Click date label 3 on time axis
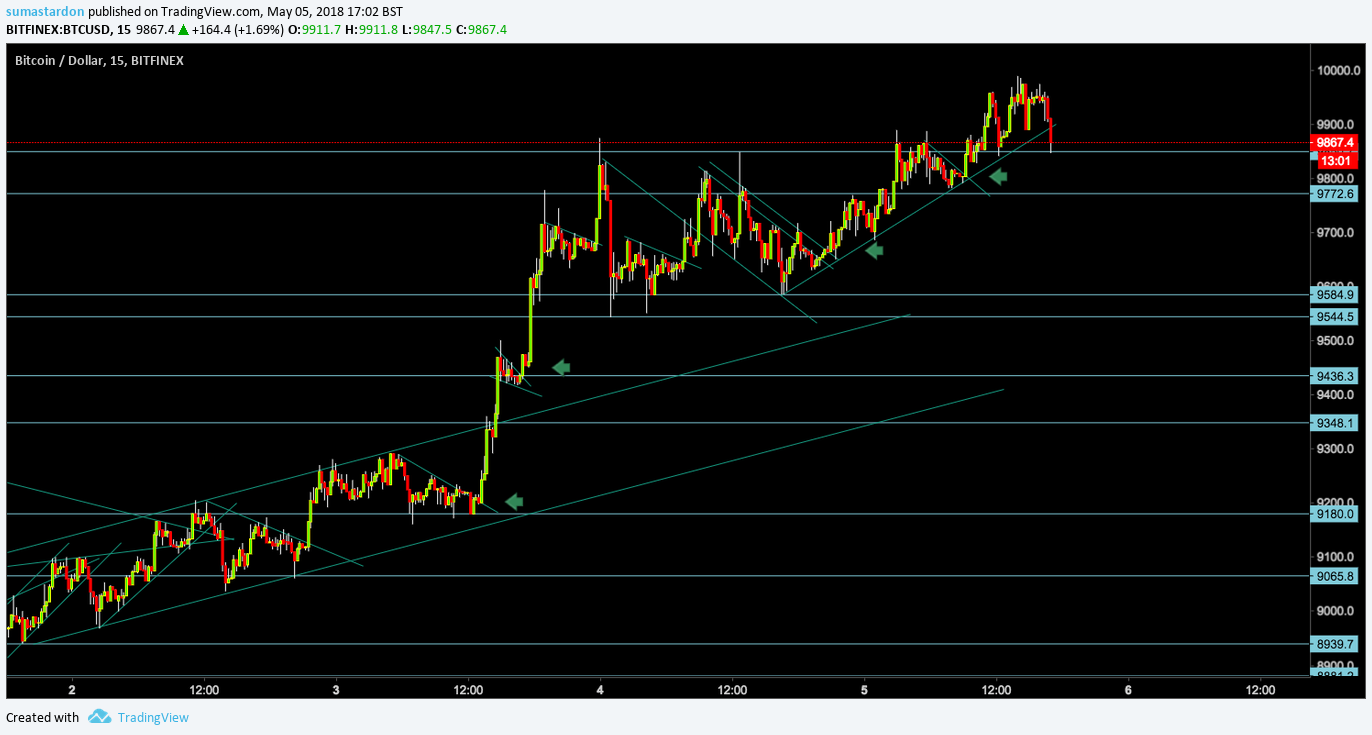The image size is (1372, 735). coord(336,690)
